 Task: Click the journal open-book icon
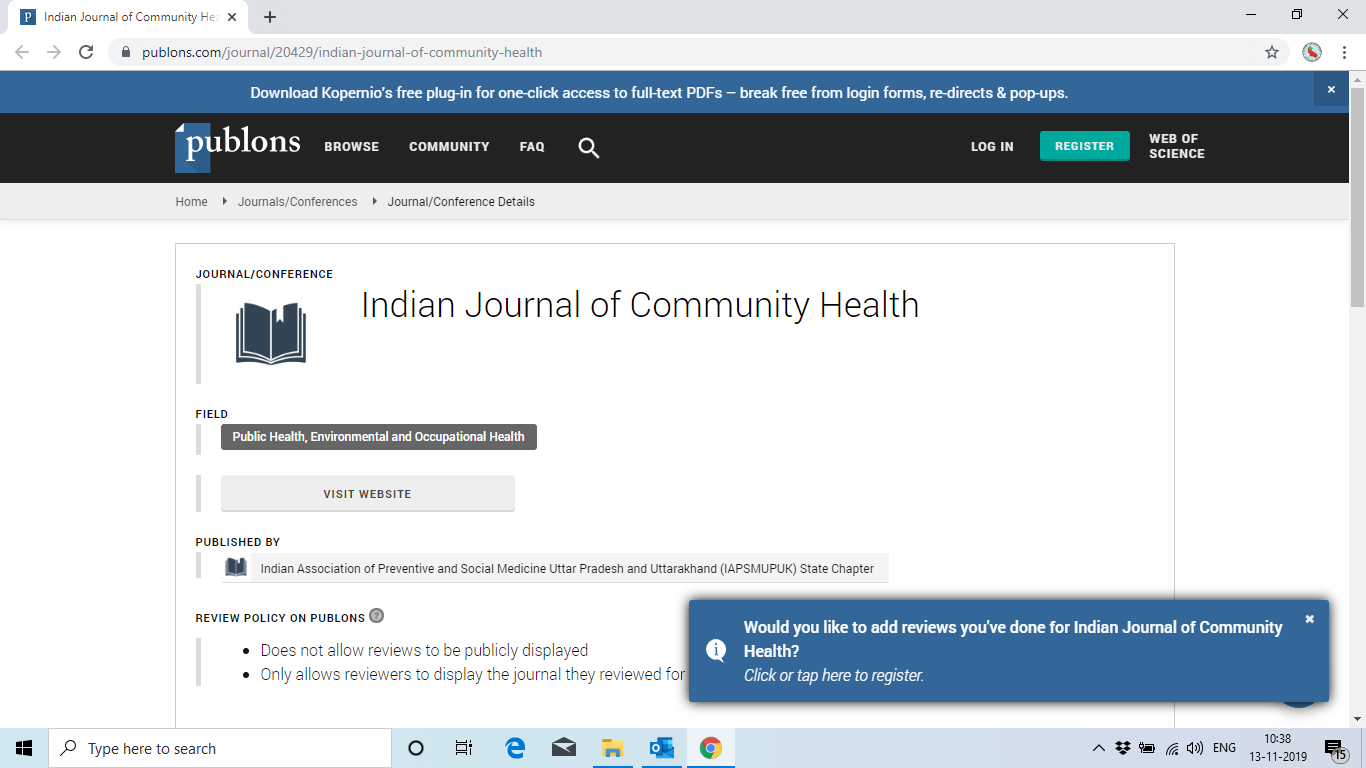(x=271, y=333)
